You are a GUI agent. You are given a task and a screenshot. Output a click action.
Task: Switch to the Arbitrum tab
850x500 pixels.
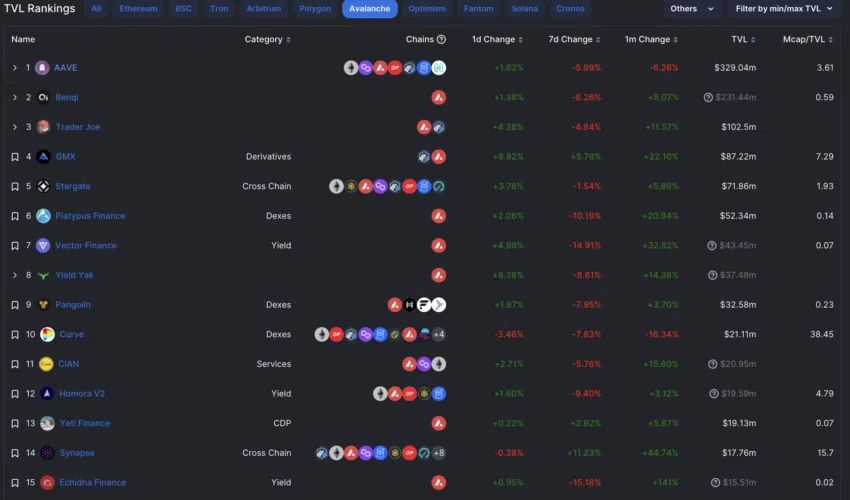264,9
